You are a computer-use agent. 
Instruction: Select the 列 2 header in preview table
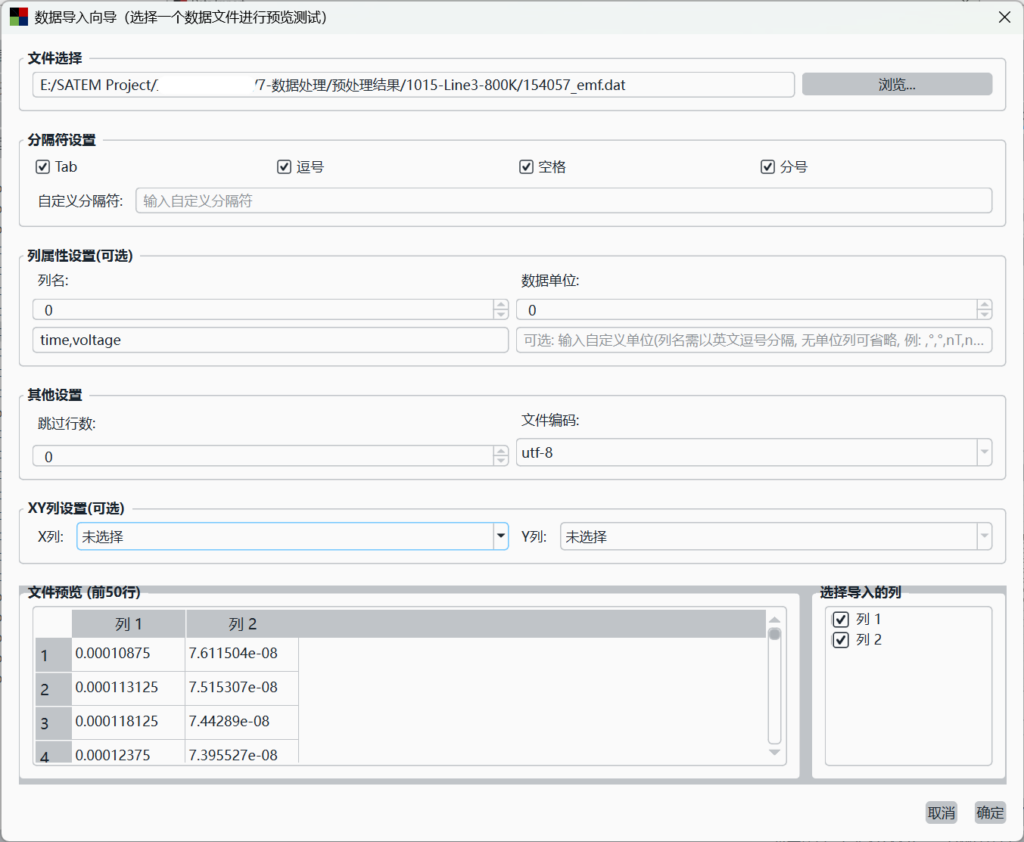tap(242, 625)
